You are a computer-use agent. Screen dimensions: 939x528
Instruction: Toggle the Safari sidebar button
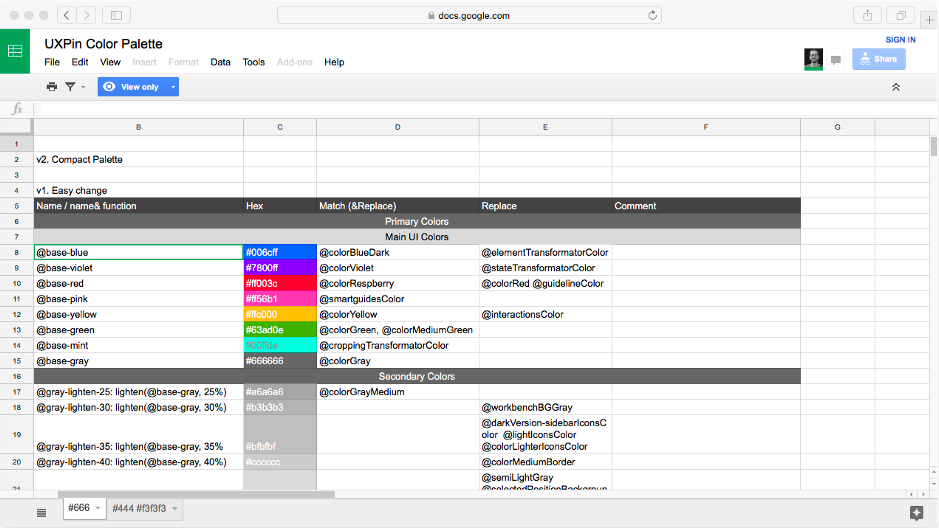116,15
